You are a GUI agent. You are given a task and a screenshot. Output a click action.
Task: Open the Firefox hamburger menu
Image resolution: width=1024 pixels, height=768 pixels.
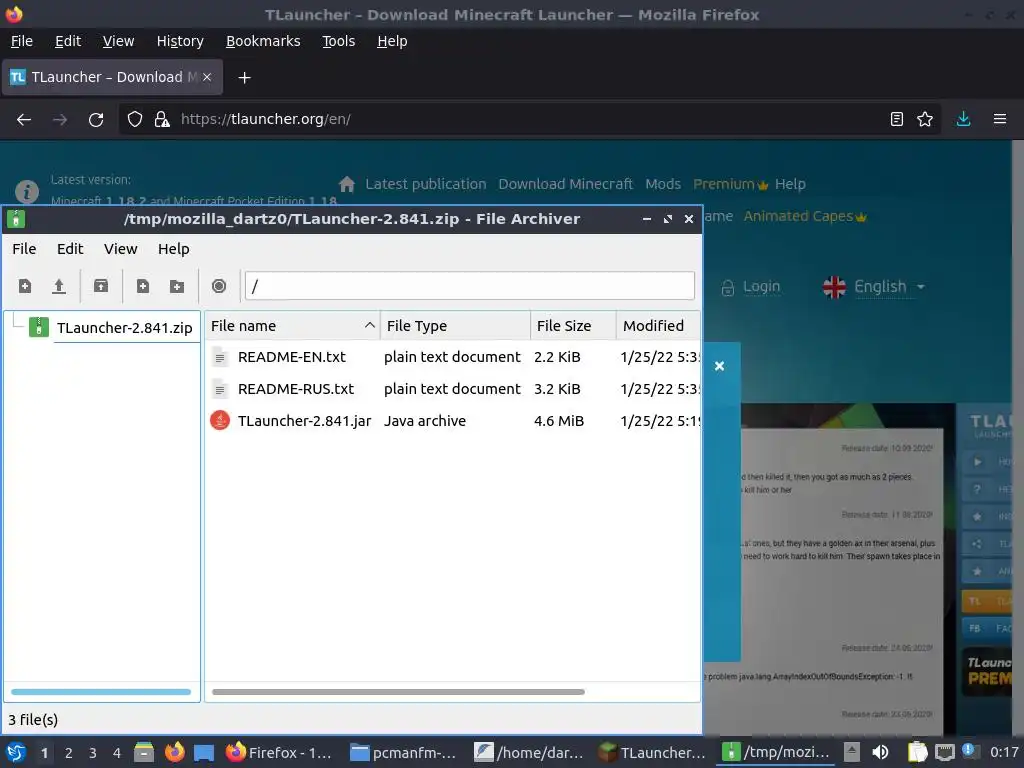pyautogui.click(x=999, y=119)
